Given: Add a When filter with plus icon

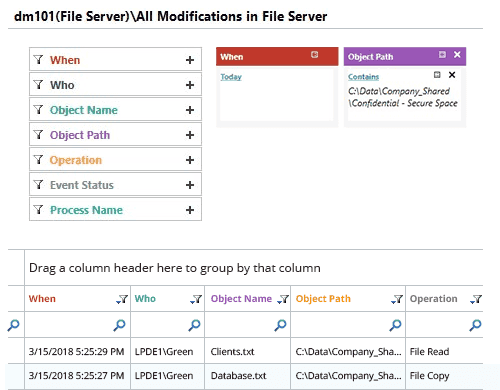Looking at the screenshot, I should [190, 60].
